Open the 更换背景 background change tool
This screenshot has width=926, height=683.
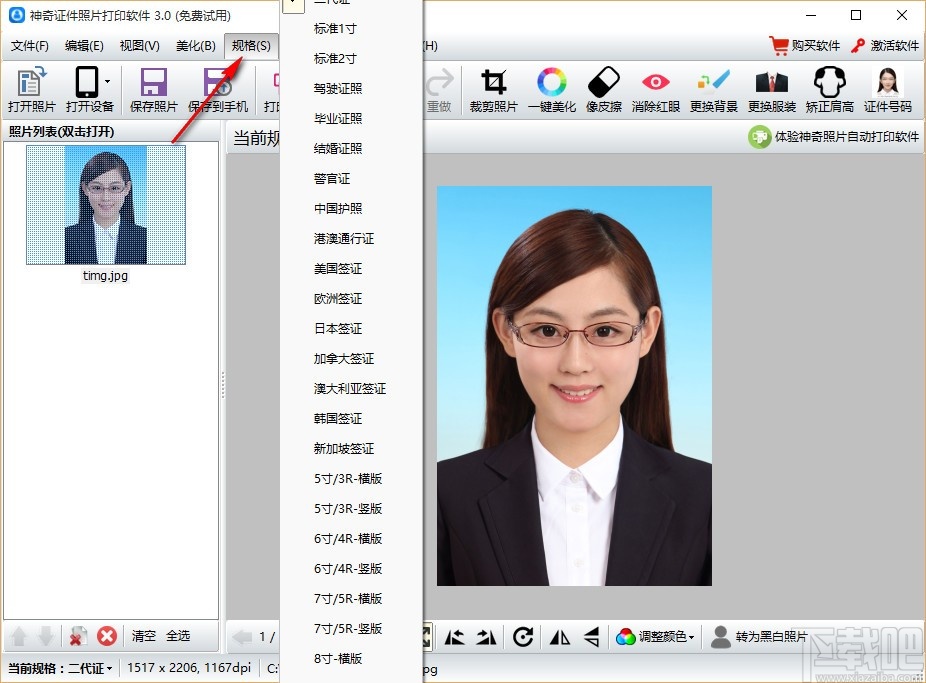(713, 89)
